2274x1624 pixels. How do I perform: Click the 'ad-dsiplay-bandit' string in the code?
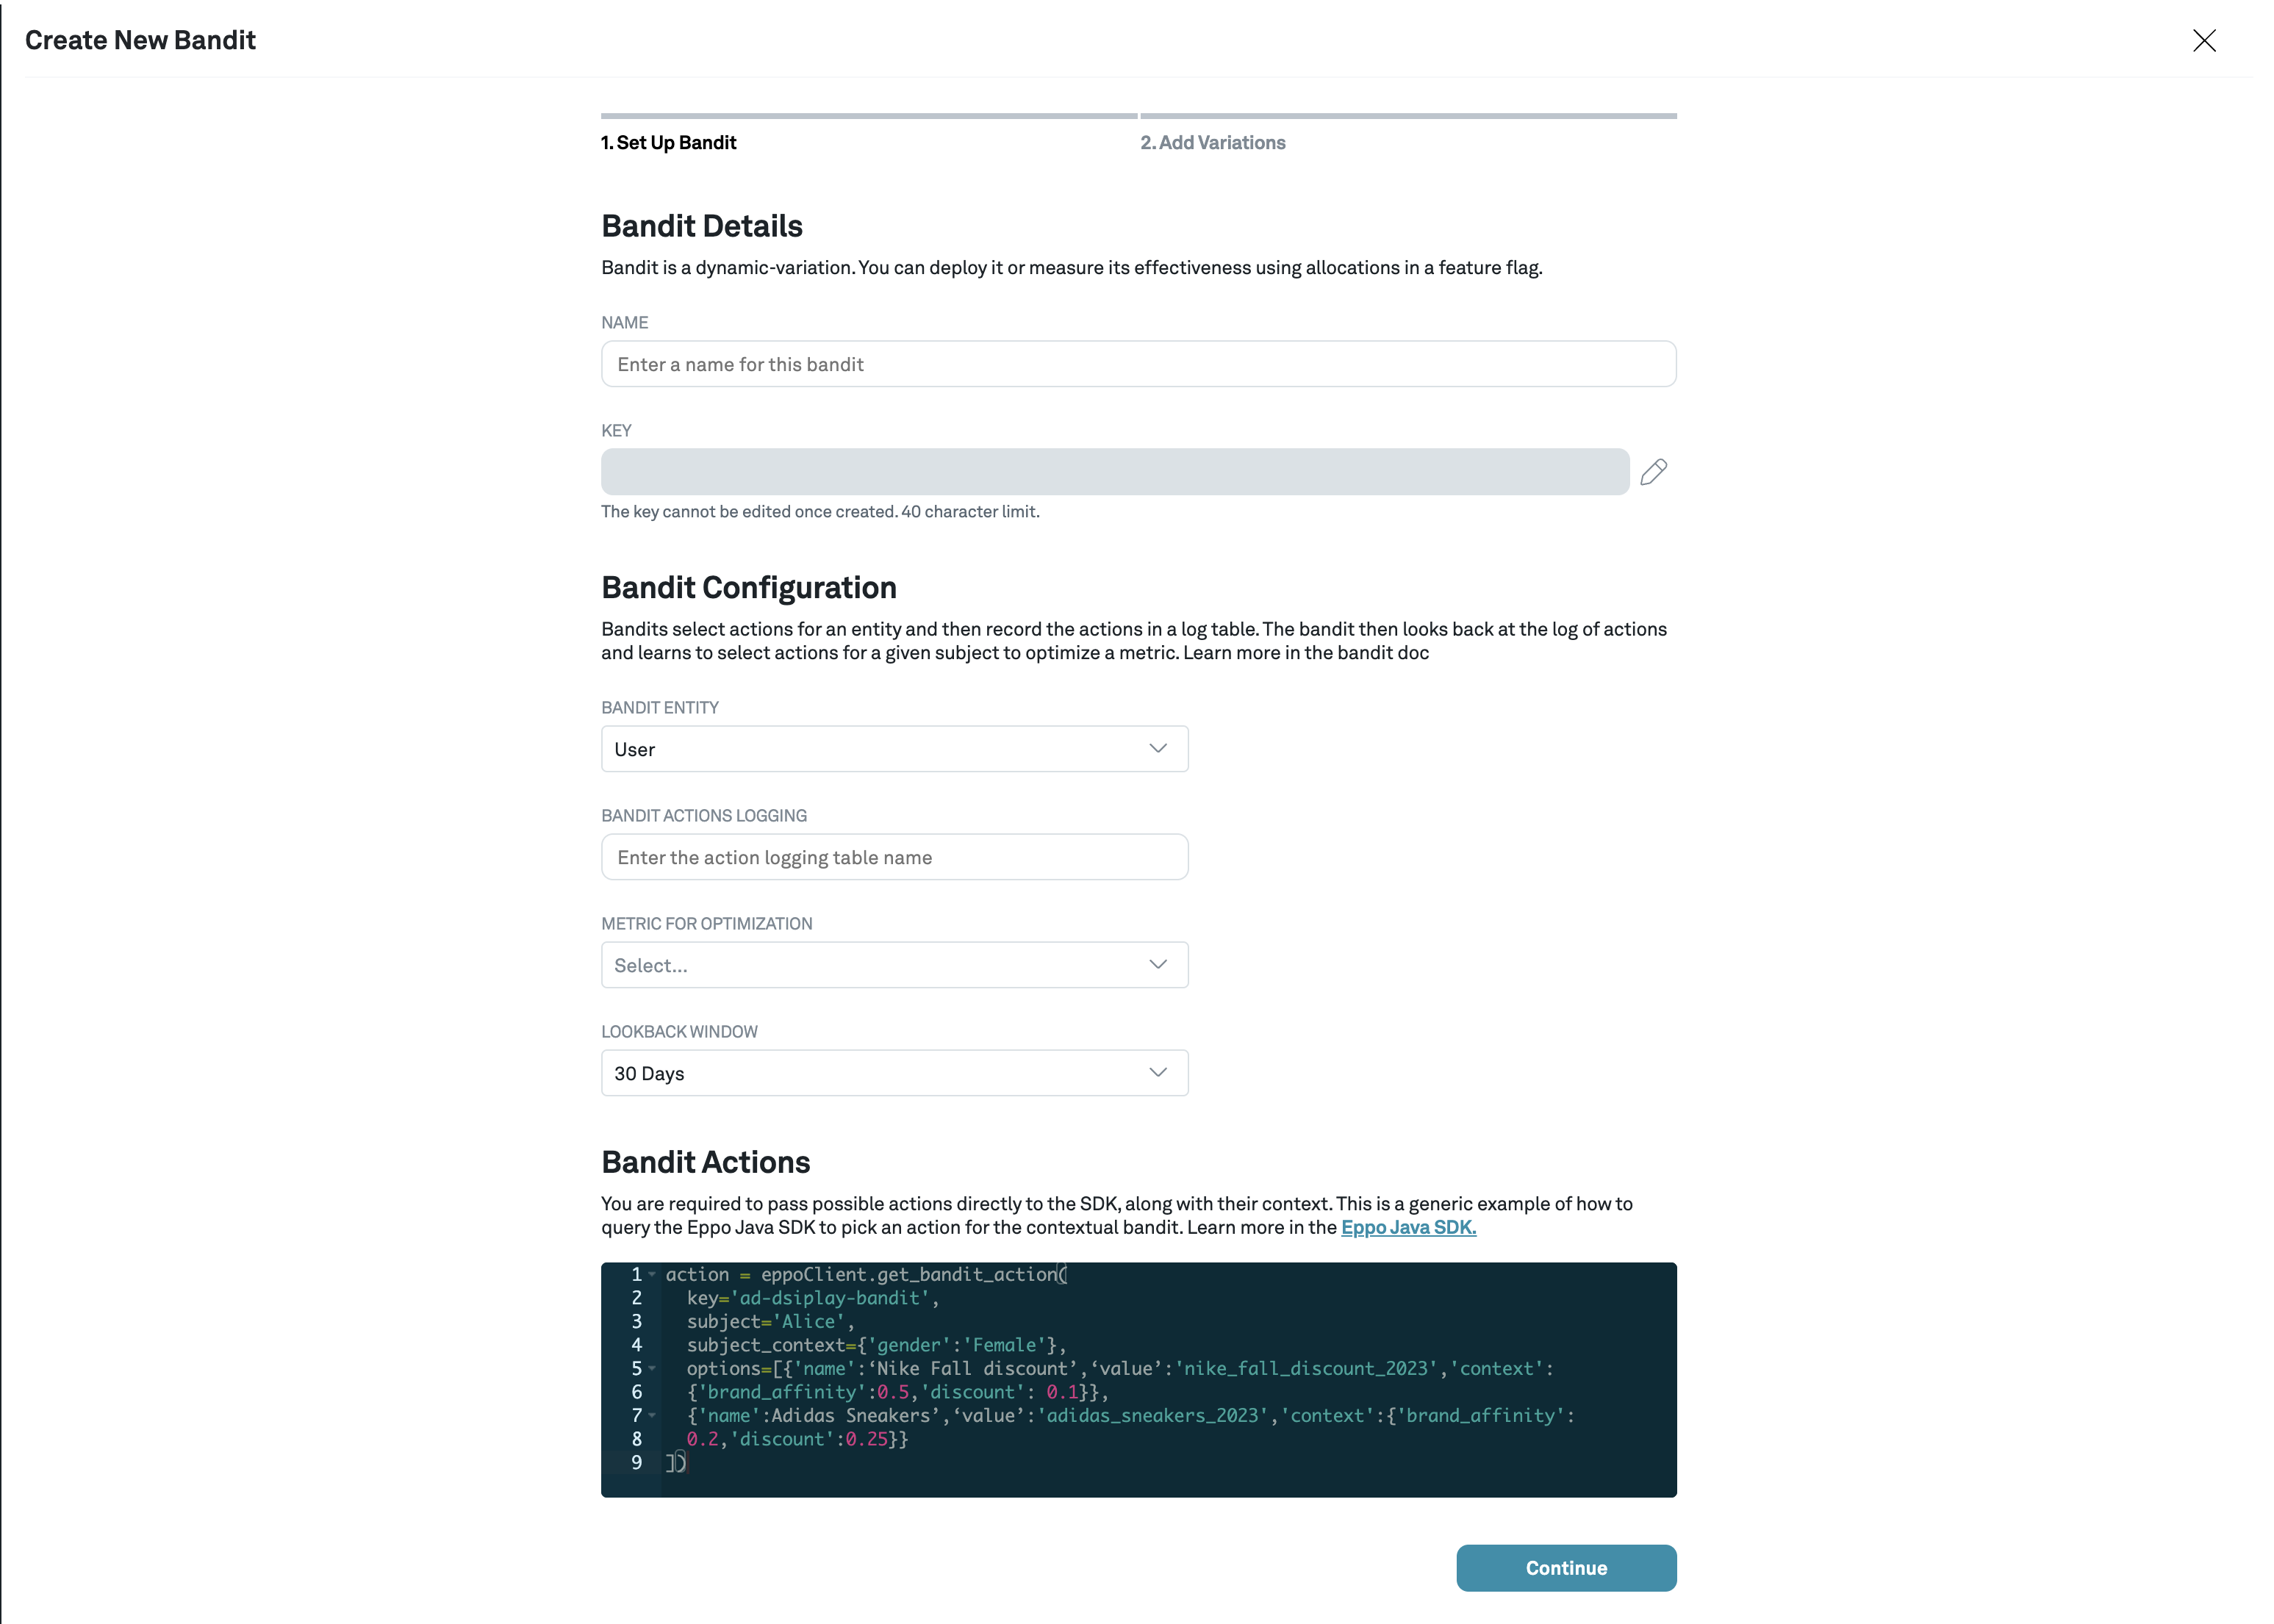[x=829, y=1298]
